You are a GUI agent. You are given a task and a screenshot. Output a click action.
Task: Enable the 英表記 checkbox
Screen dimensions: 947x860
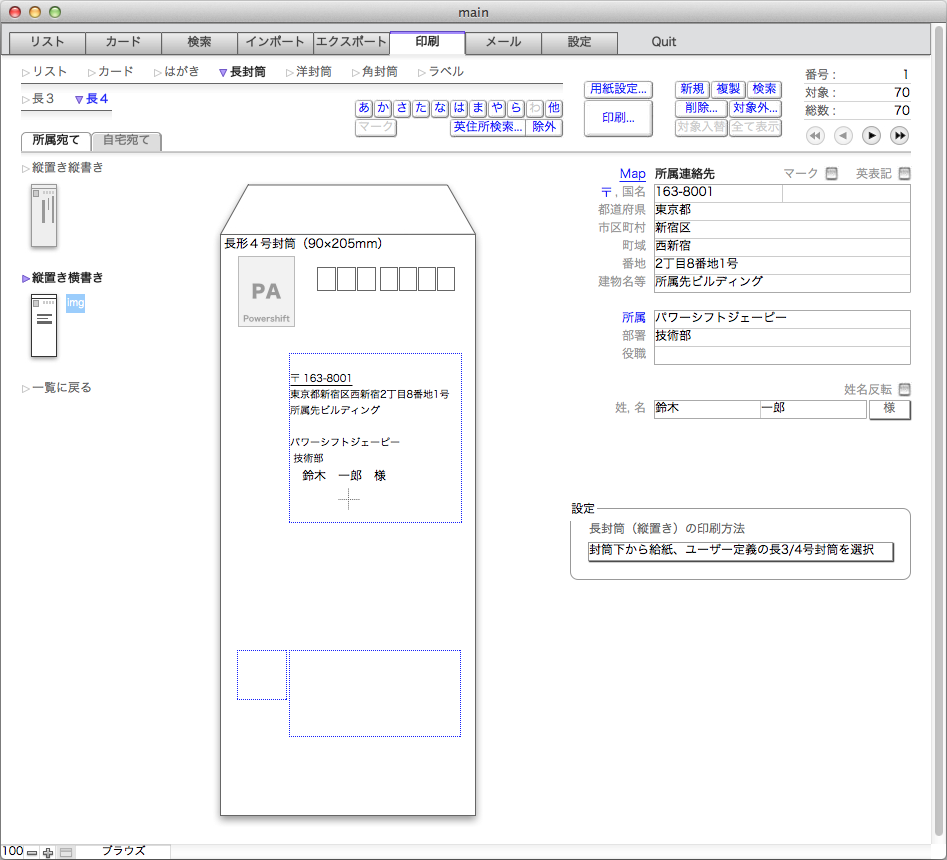click(904, 174)
